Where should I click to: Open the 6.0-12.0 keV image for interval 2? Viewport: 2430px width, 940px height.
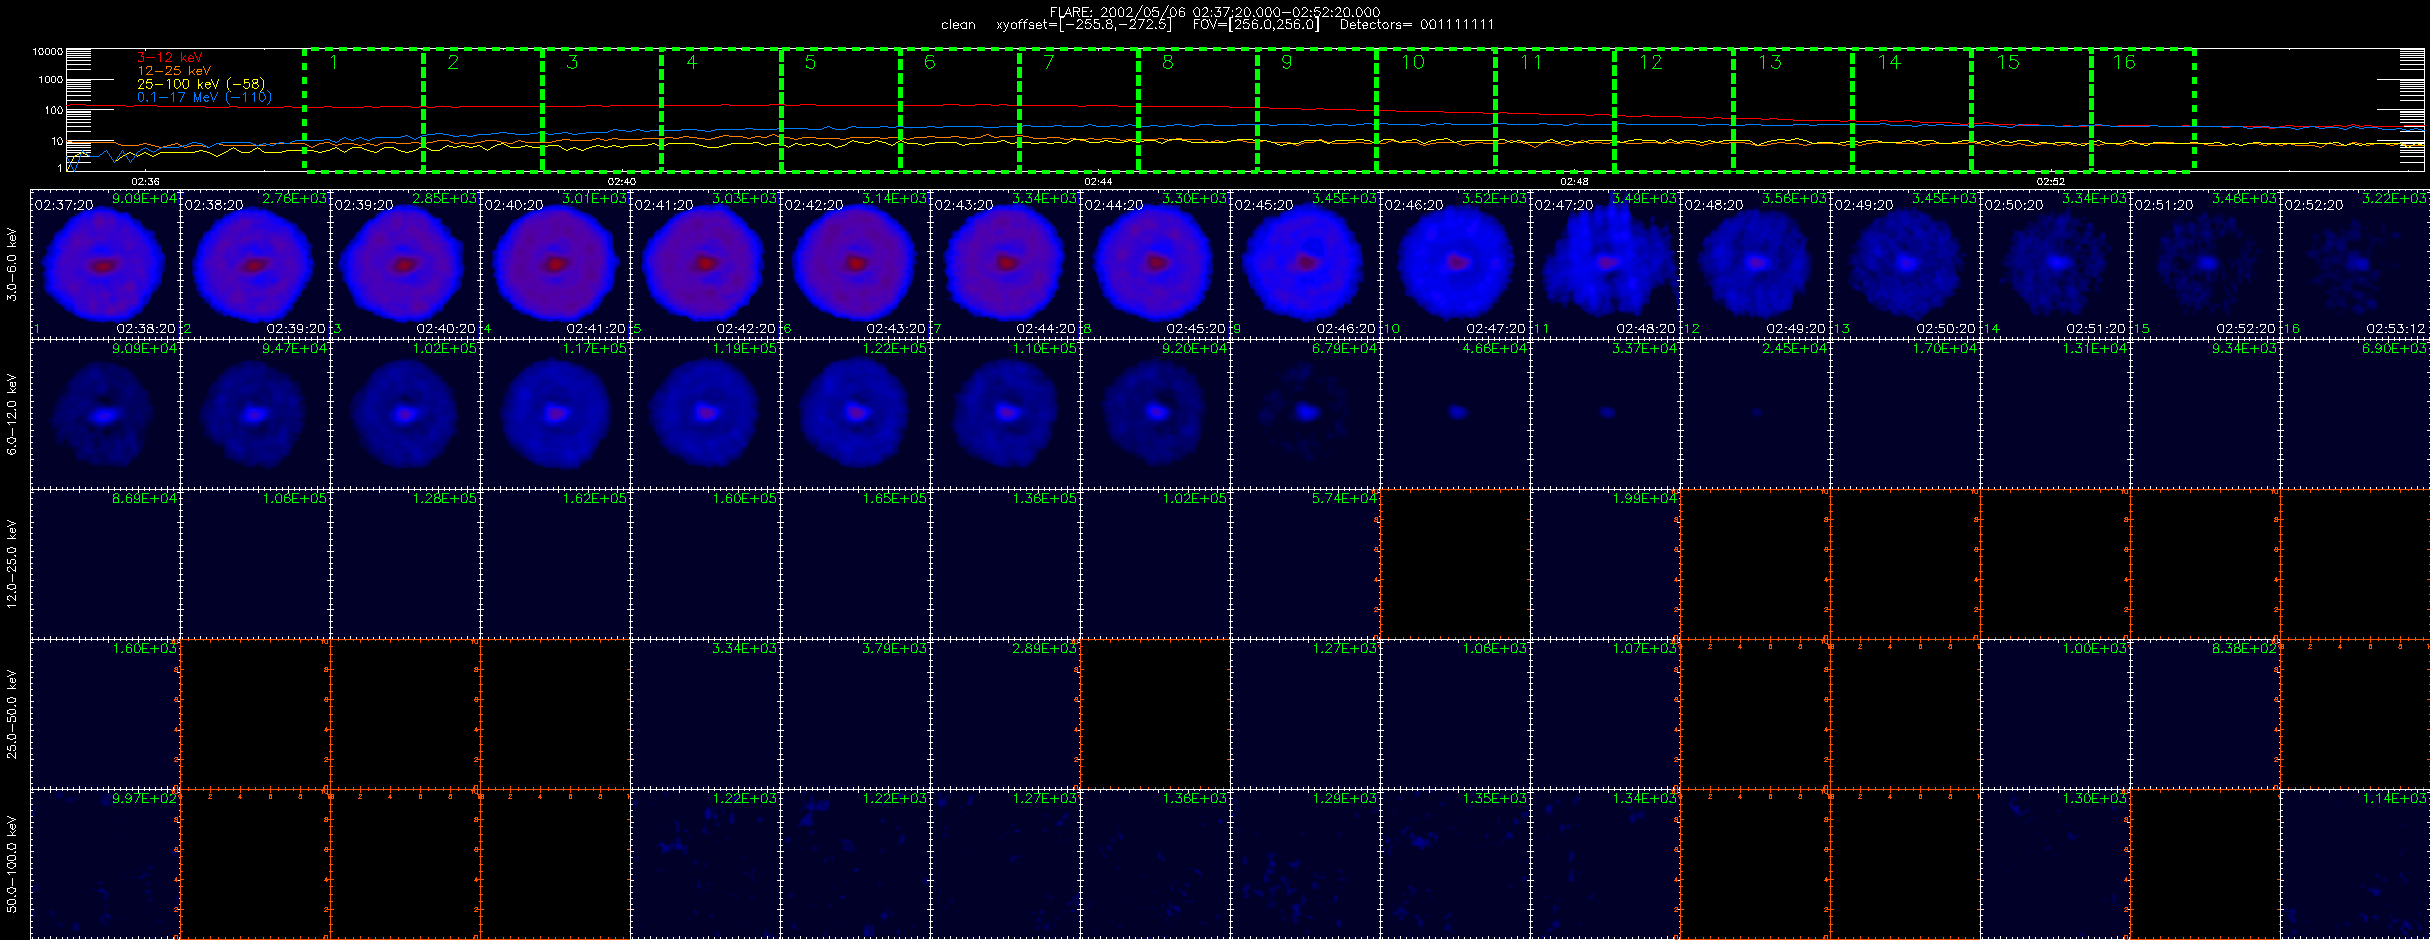255,414
